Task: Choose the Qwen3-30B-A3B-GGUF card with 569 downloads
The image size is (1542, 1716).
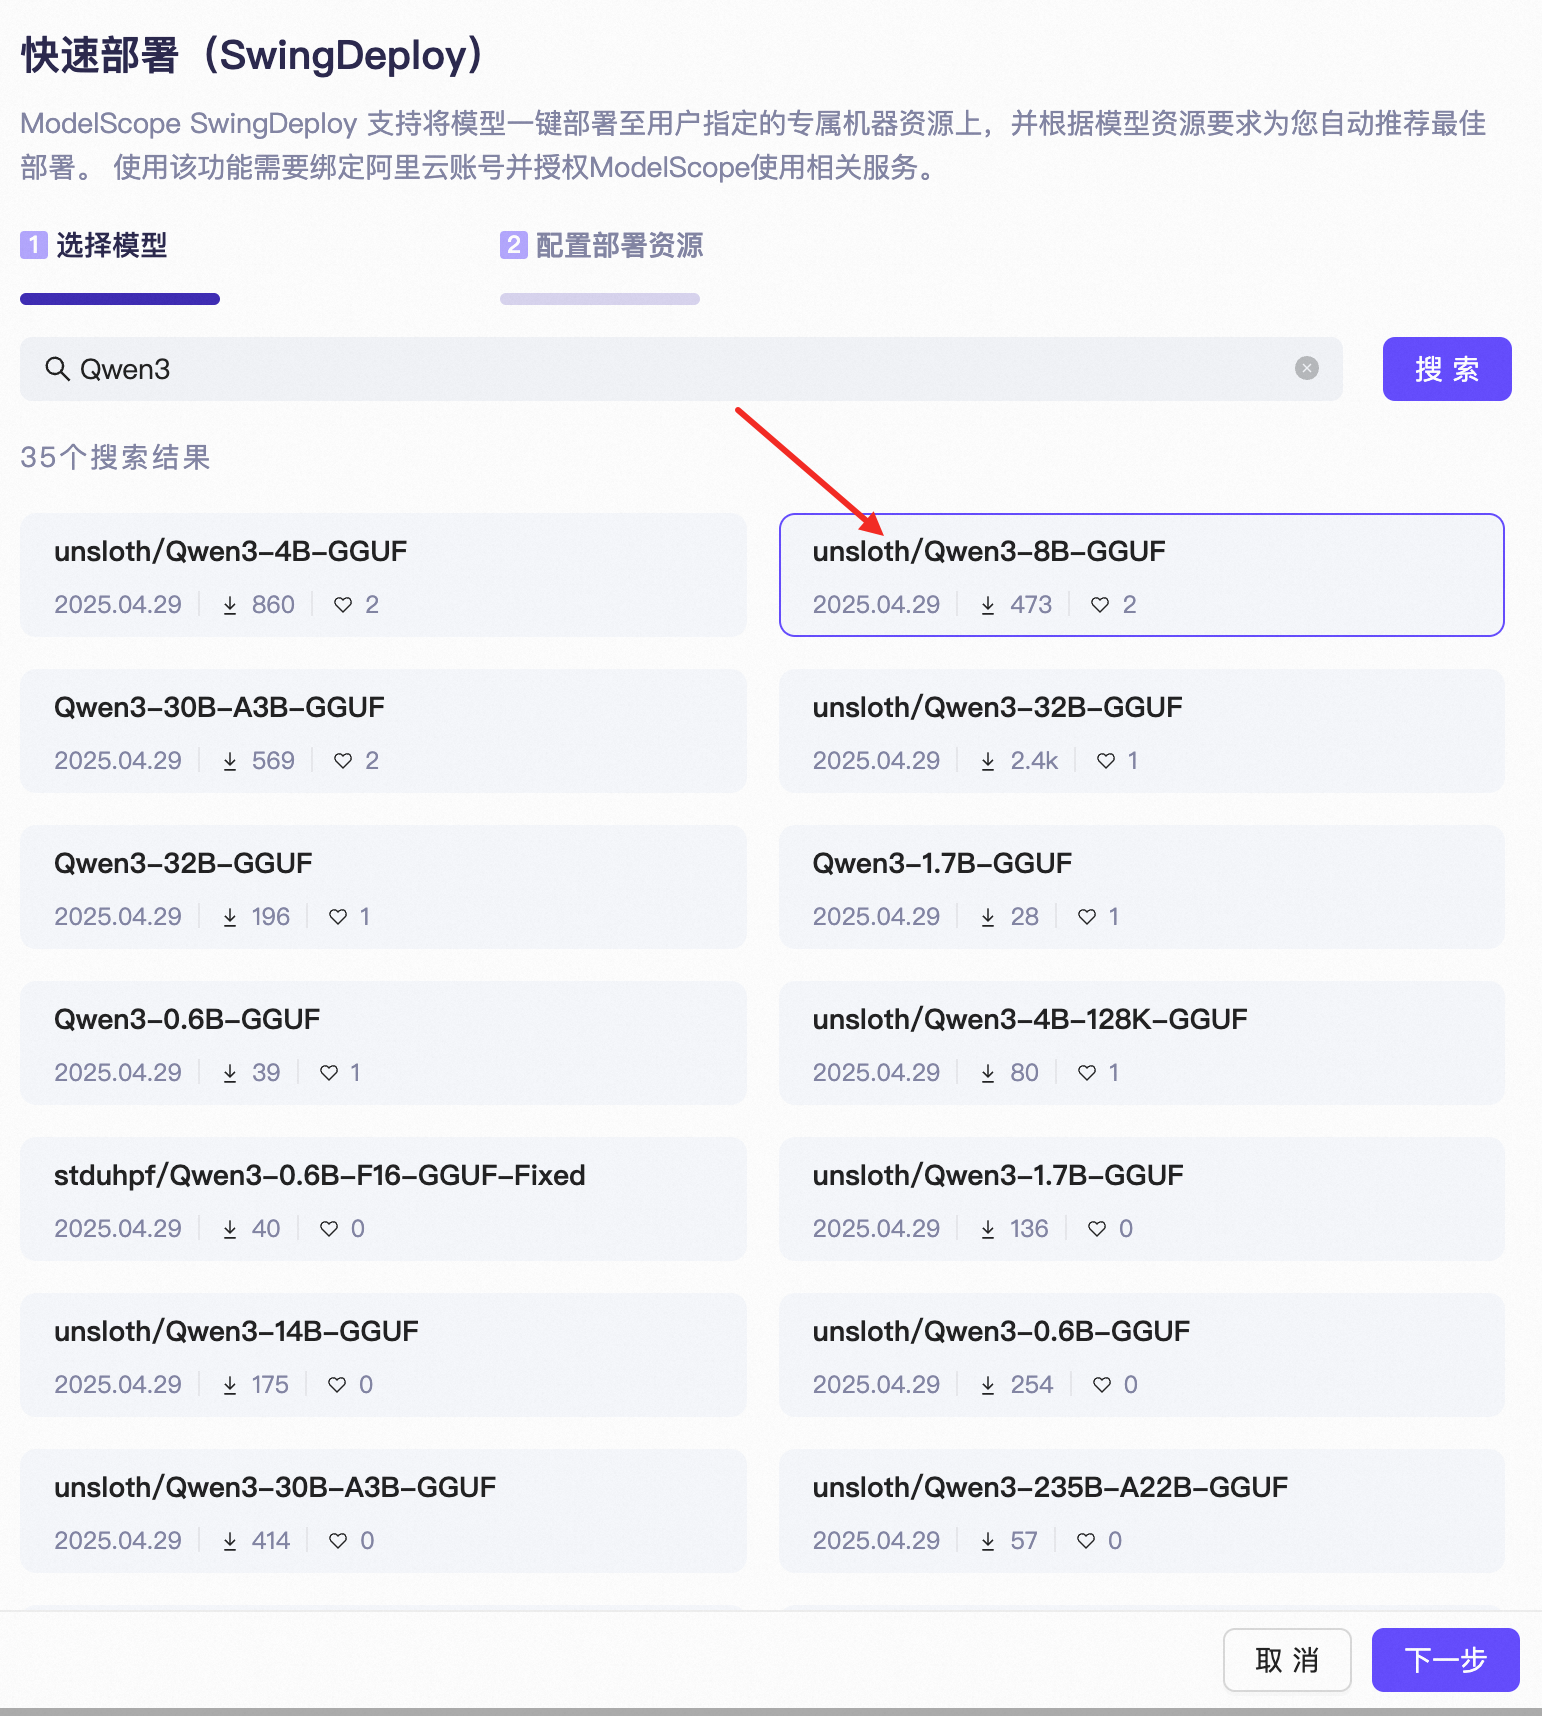Action: tap(383, 731)
